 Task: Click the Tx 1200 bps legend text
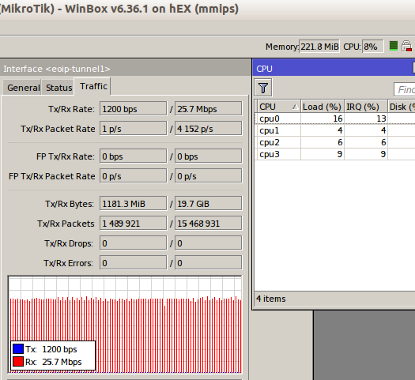click(x=51, y=349)
